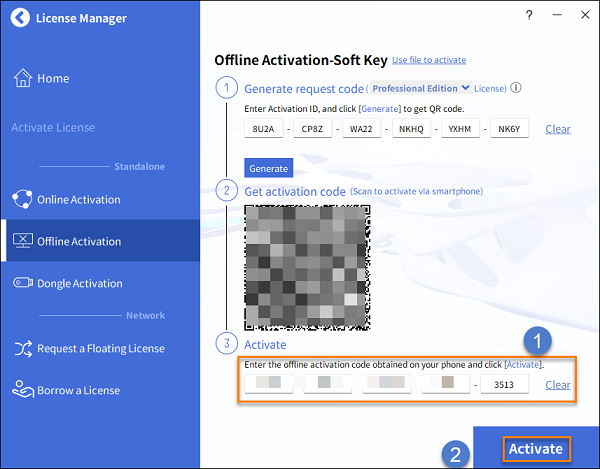Click the Offline Activation-Soft Key title

coord(301,60)
